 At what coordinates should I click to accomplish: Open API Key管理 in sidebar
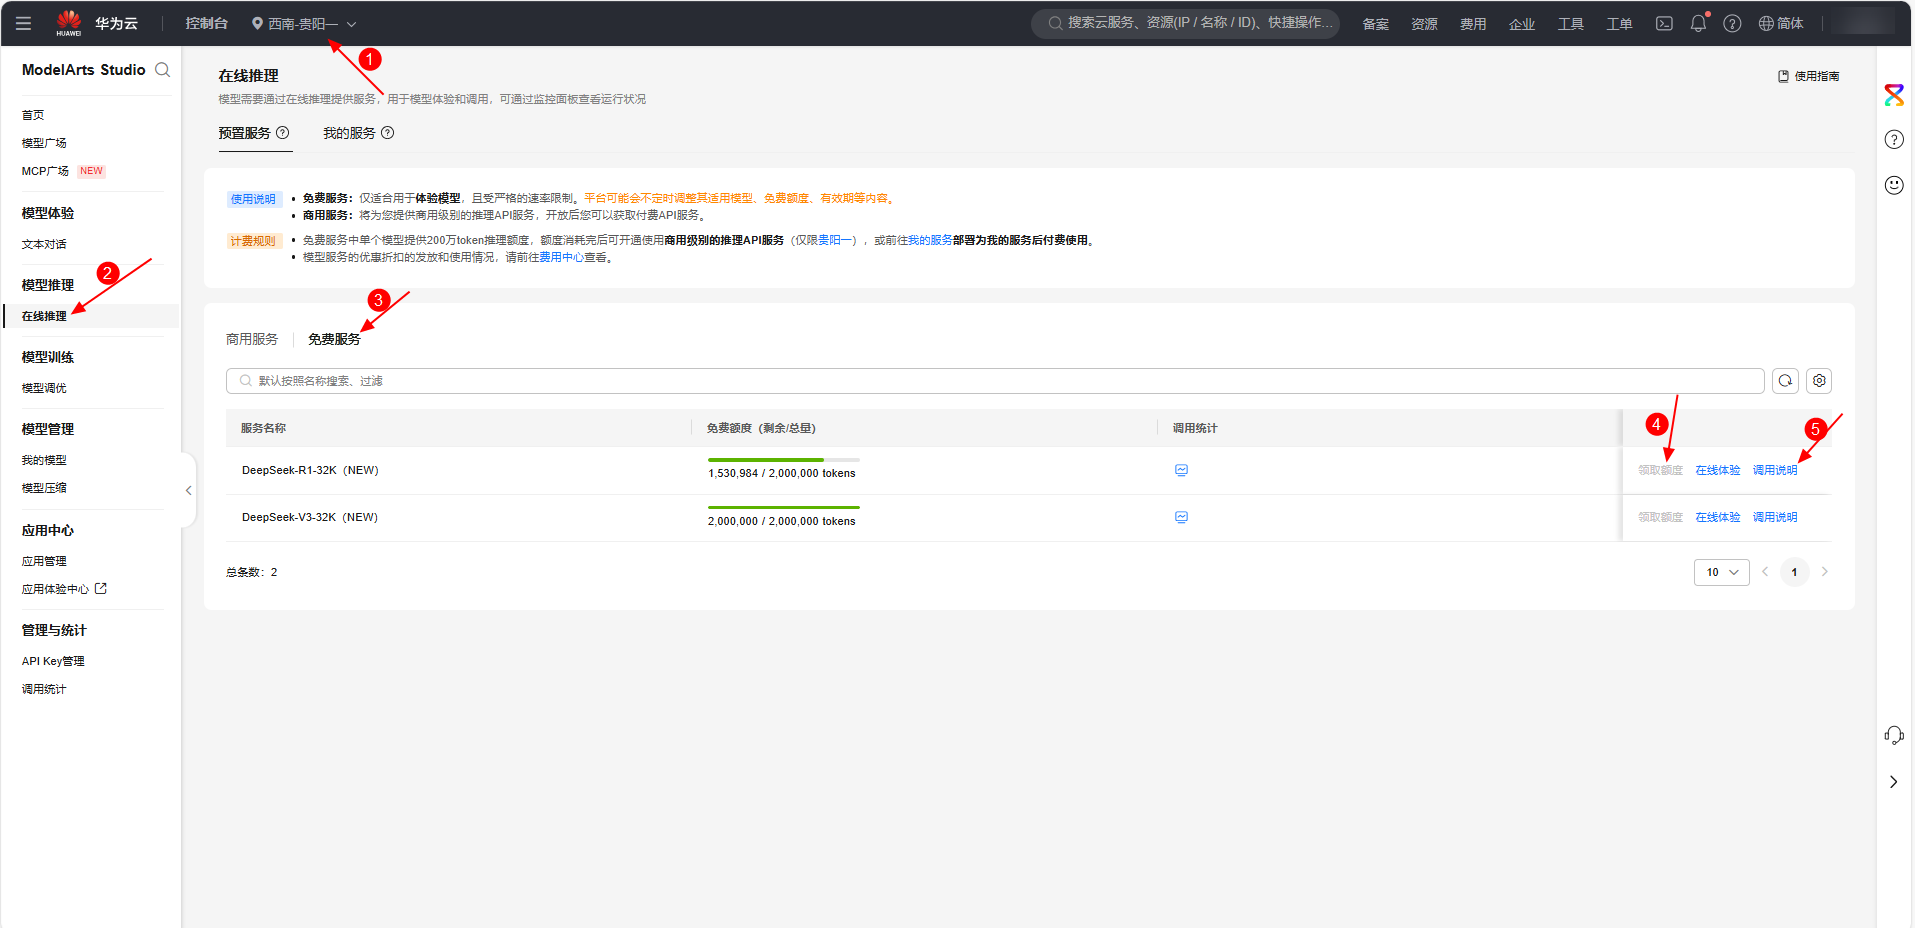click(53, 661)
